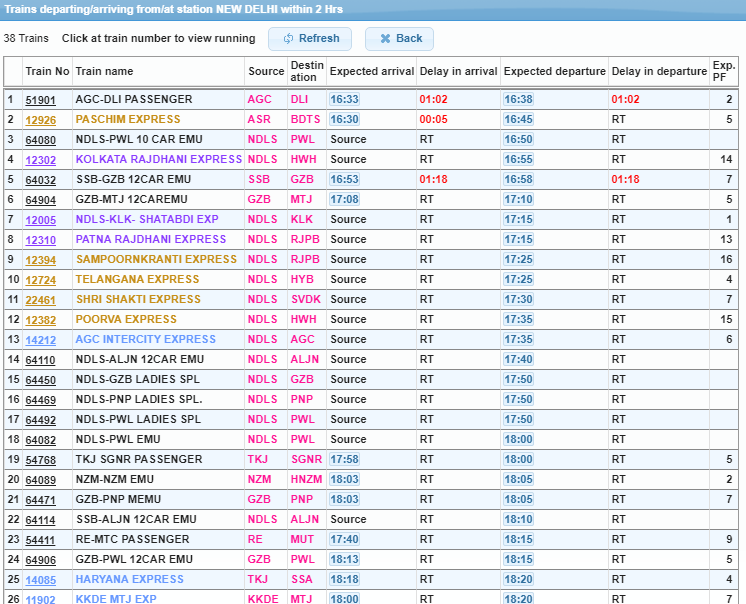Viewport: 746px width, 604px height.
Task: Click the Expected departure column header
Action: [554, 71]
